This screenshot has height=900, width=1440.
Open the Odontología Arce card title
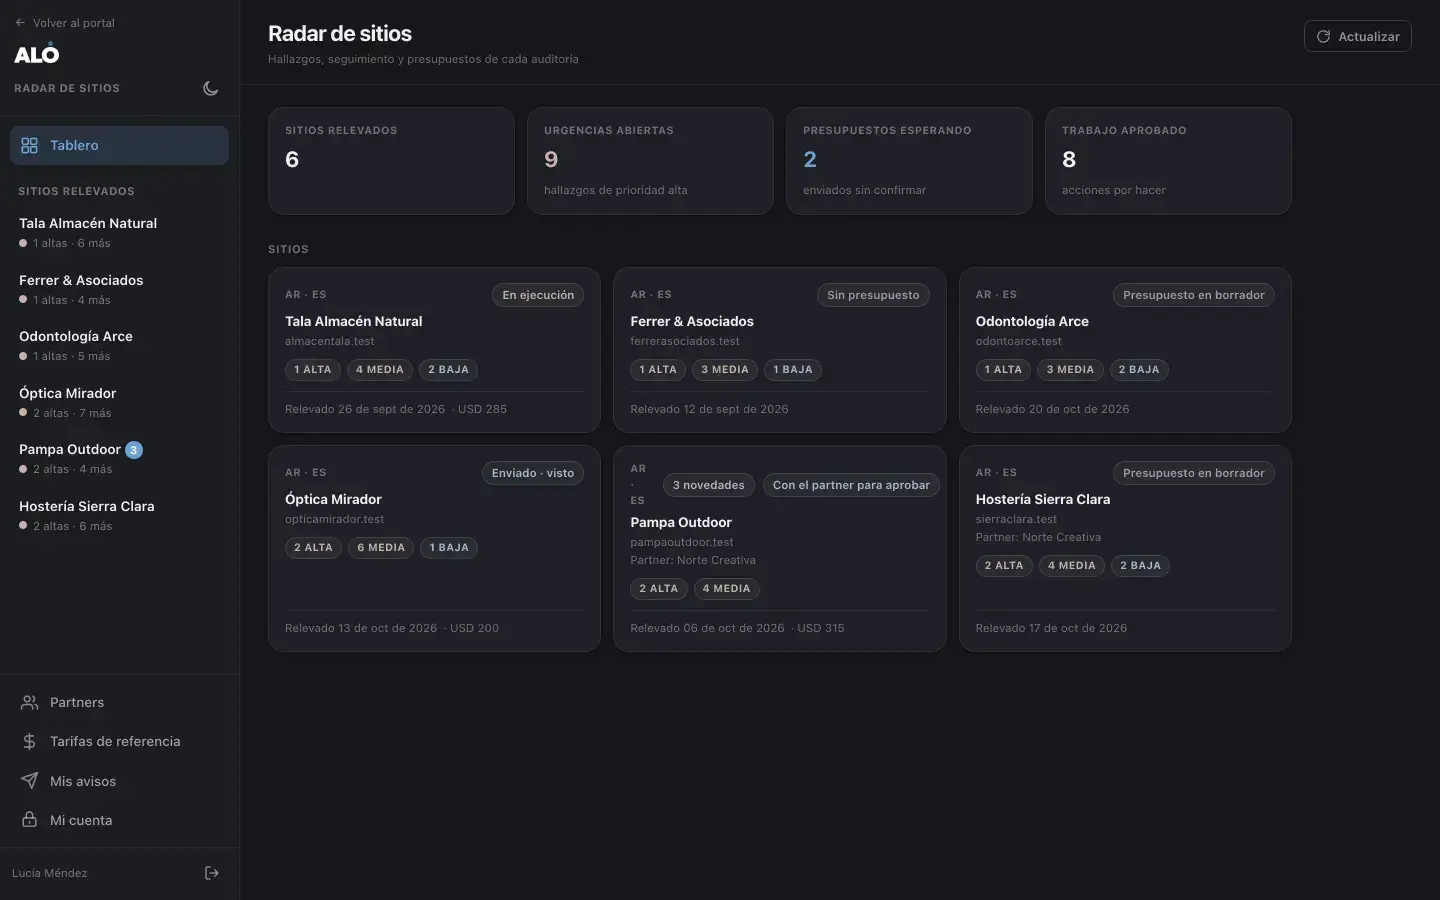(x=1032, y=321)
